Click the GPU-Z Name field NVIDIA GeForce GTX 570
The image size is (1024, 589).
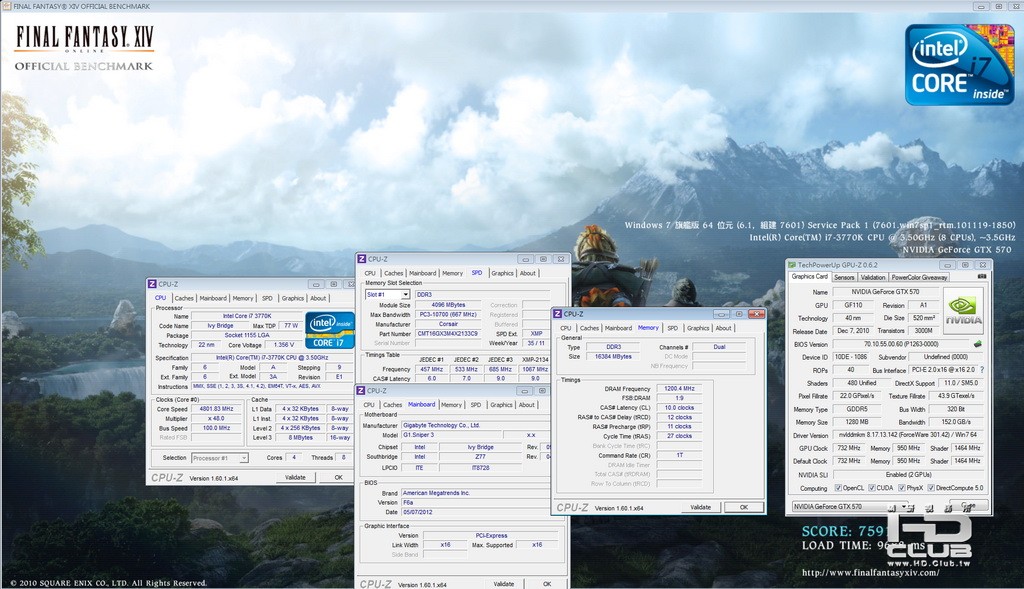click(x=885, y=292)
